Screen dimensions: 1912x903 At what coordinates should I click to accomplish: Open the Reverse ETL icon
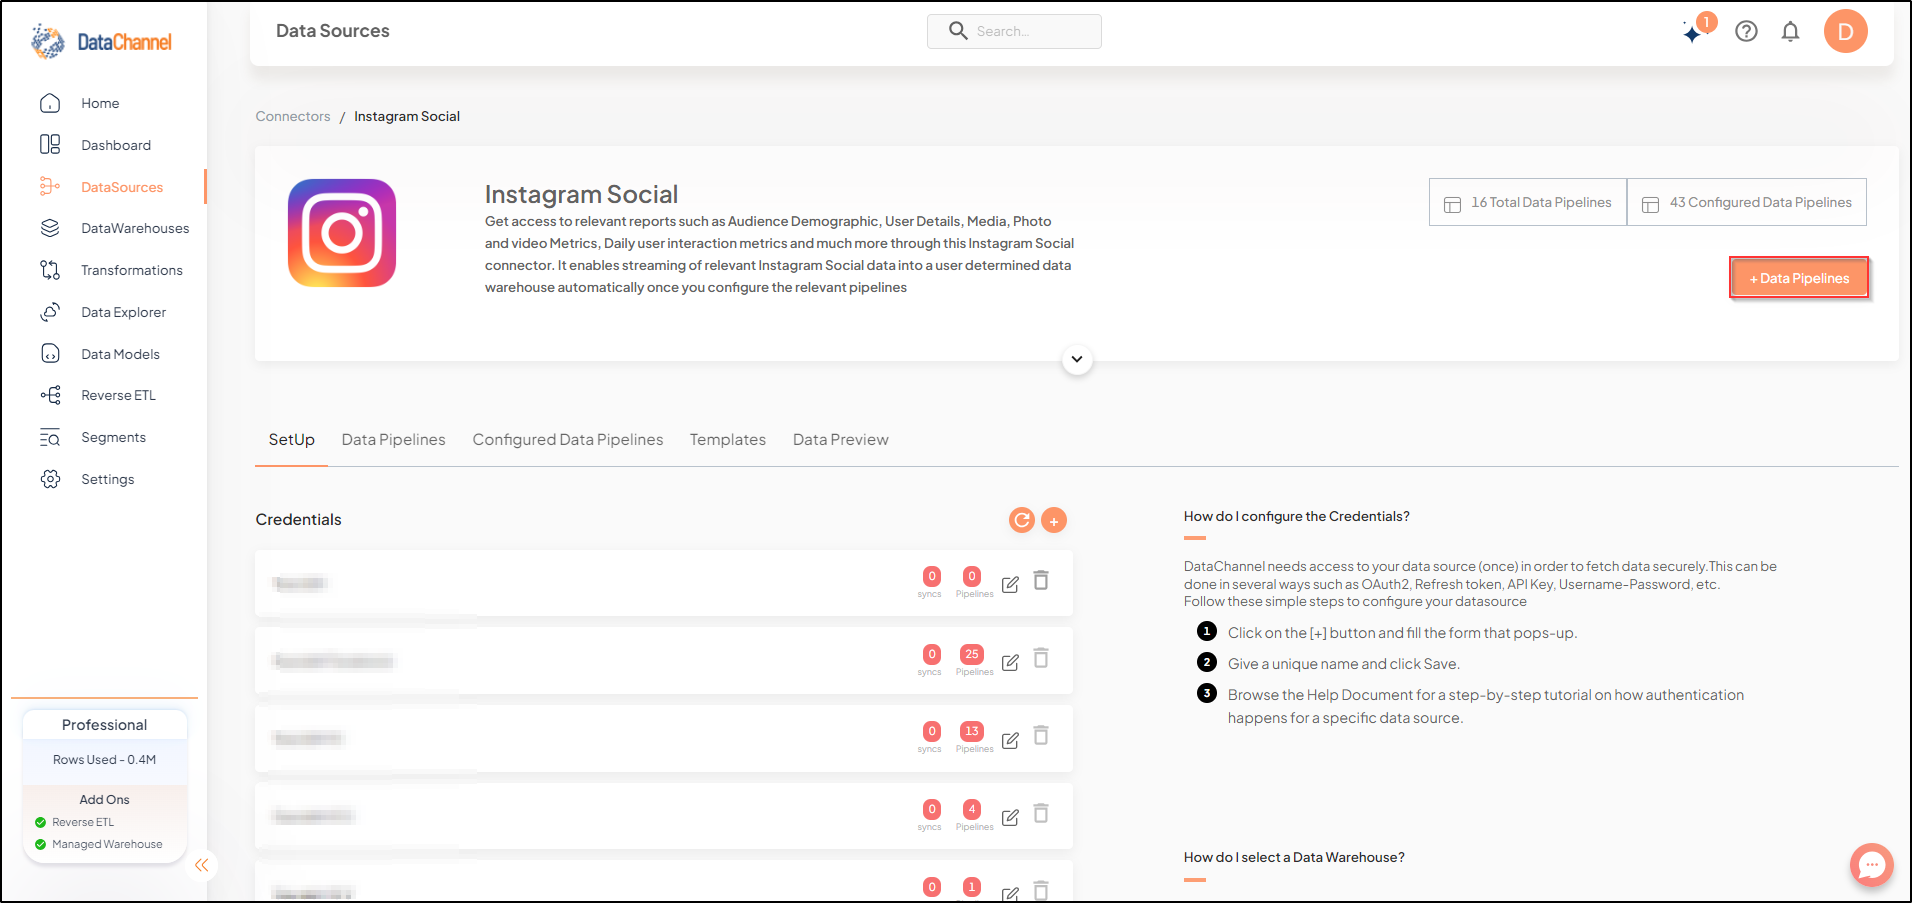pos(50,395)
